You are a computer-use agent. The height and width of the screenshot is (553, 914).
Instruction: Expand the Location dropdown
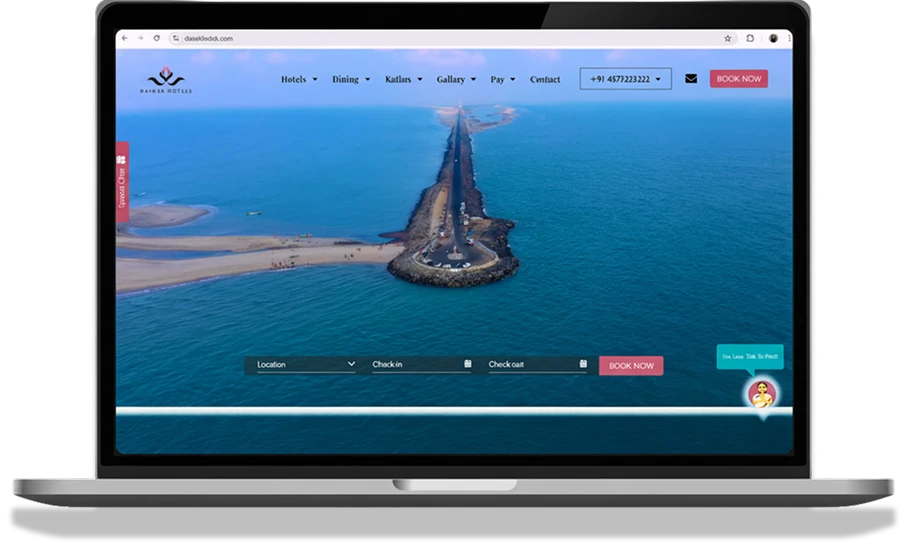click(x=305, y=364)
